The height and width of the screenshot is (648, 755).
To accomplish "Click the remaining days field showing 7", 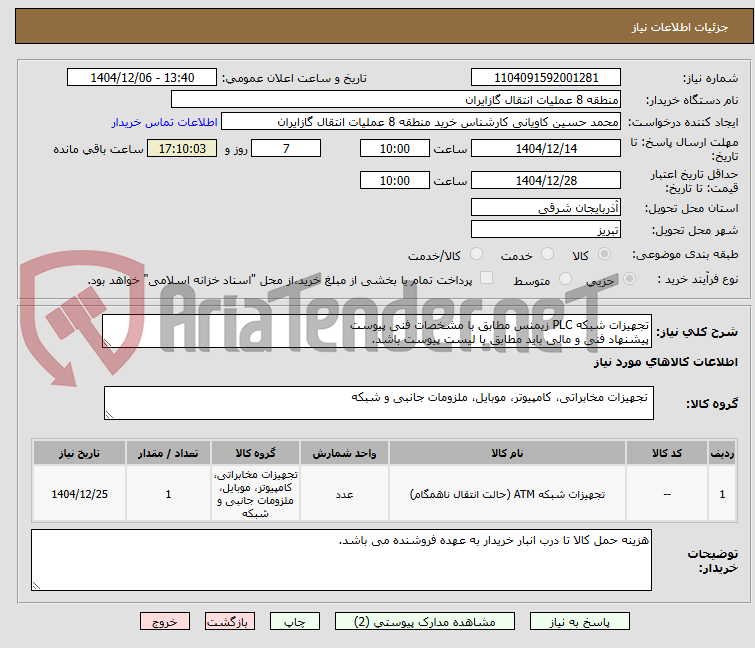I will 286,148.
